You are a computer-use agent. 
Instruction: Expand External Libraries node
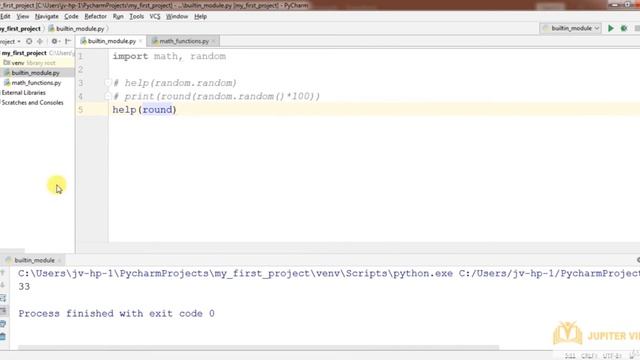[x=24, y=93]
